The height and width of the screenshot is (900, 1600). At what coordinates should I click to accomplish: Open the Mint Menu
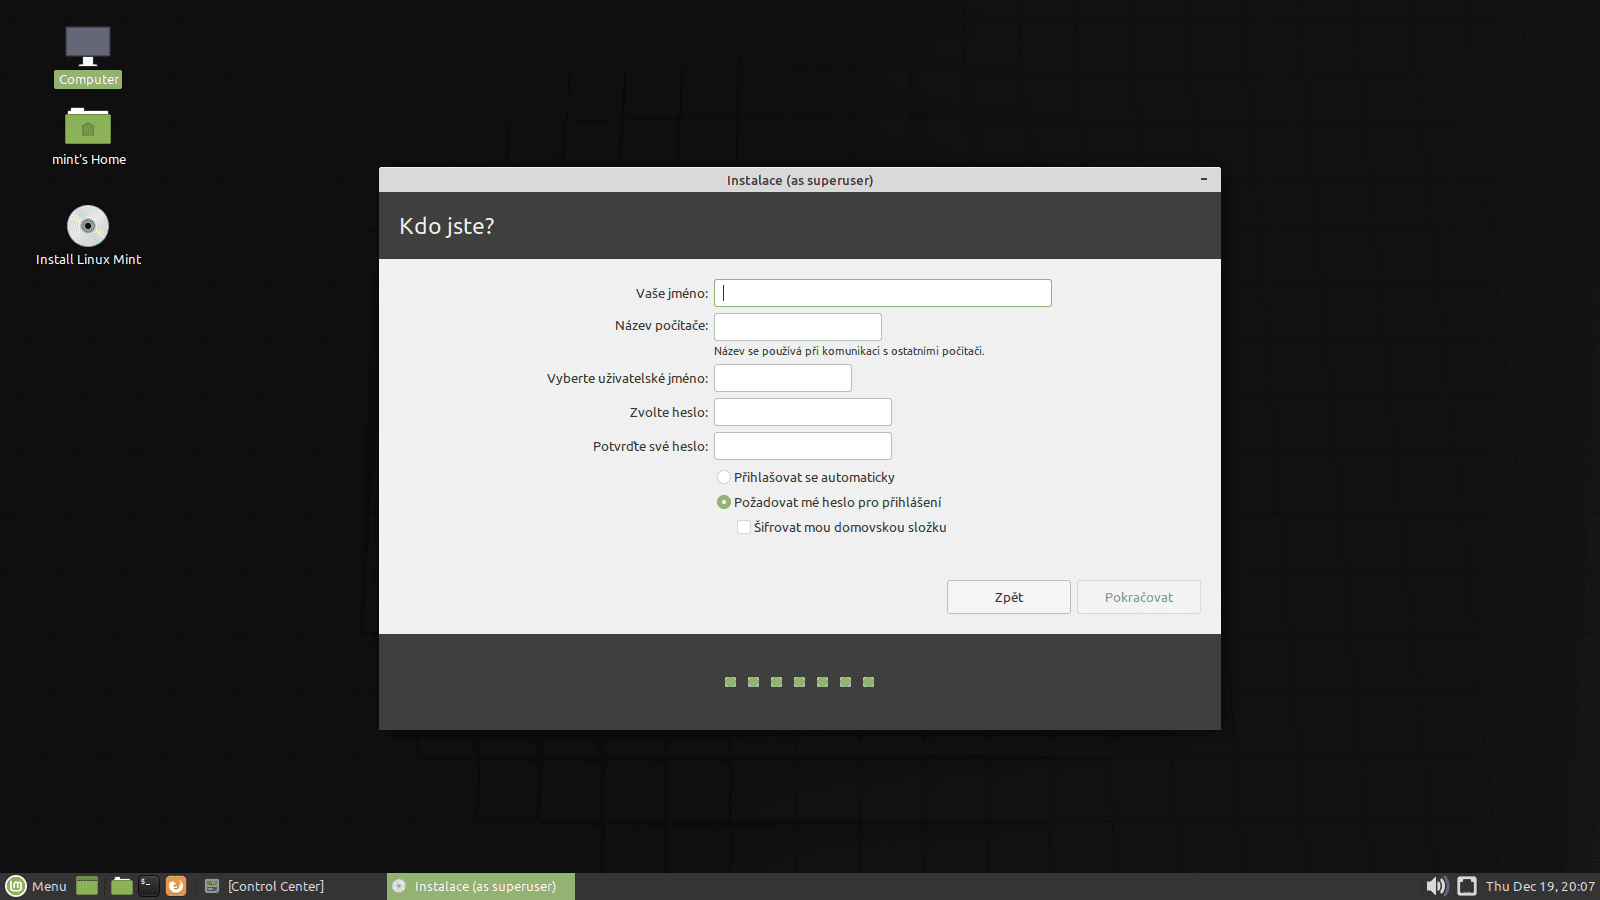[x=40, y=886]
